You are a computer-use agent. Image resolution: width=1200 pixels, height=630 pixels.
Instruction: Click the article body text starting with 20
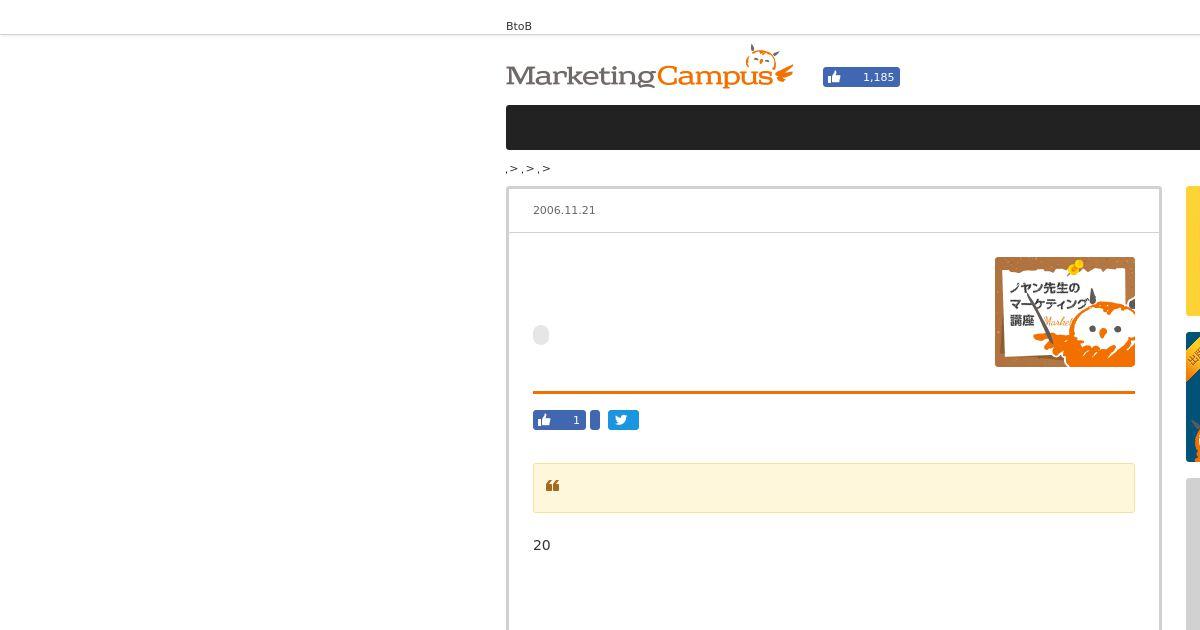pyautogui.click(x=542, y=545)
